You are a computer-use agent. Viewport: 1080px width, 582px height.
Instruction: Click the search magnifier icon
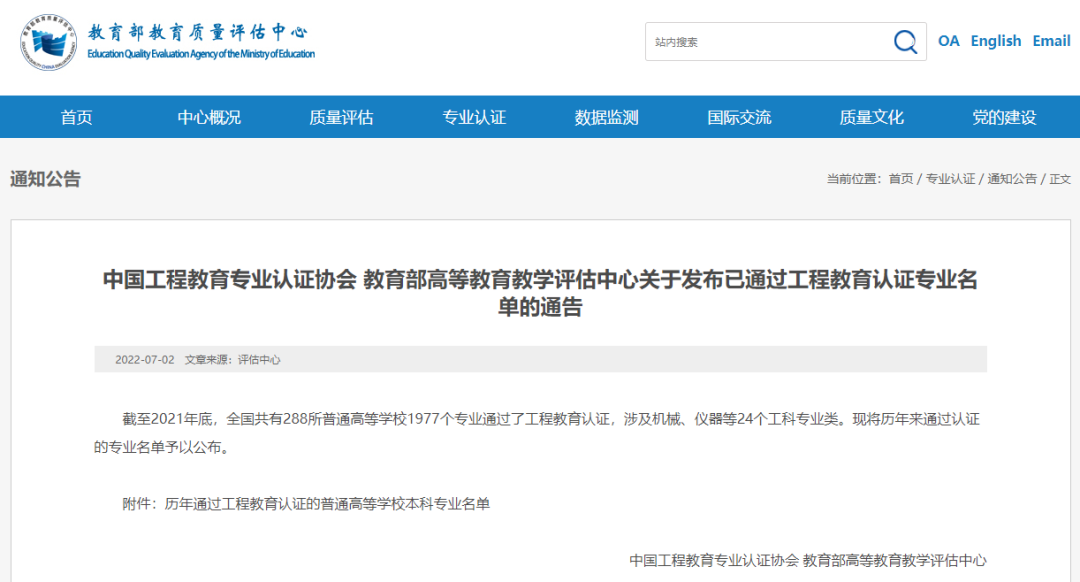tap(905, 42)
